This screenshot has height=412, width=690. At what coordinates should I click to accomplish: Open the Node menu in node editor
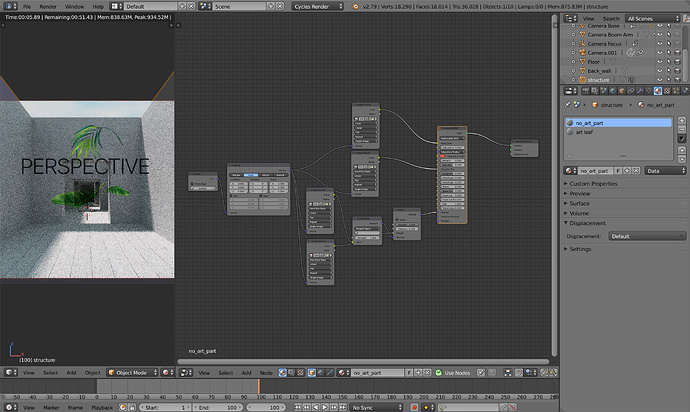tap(266, 372)
